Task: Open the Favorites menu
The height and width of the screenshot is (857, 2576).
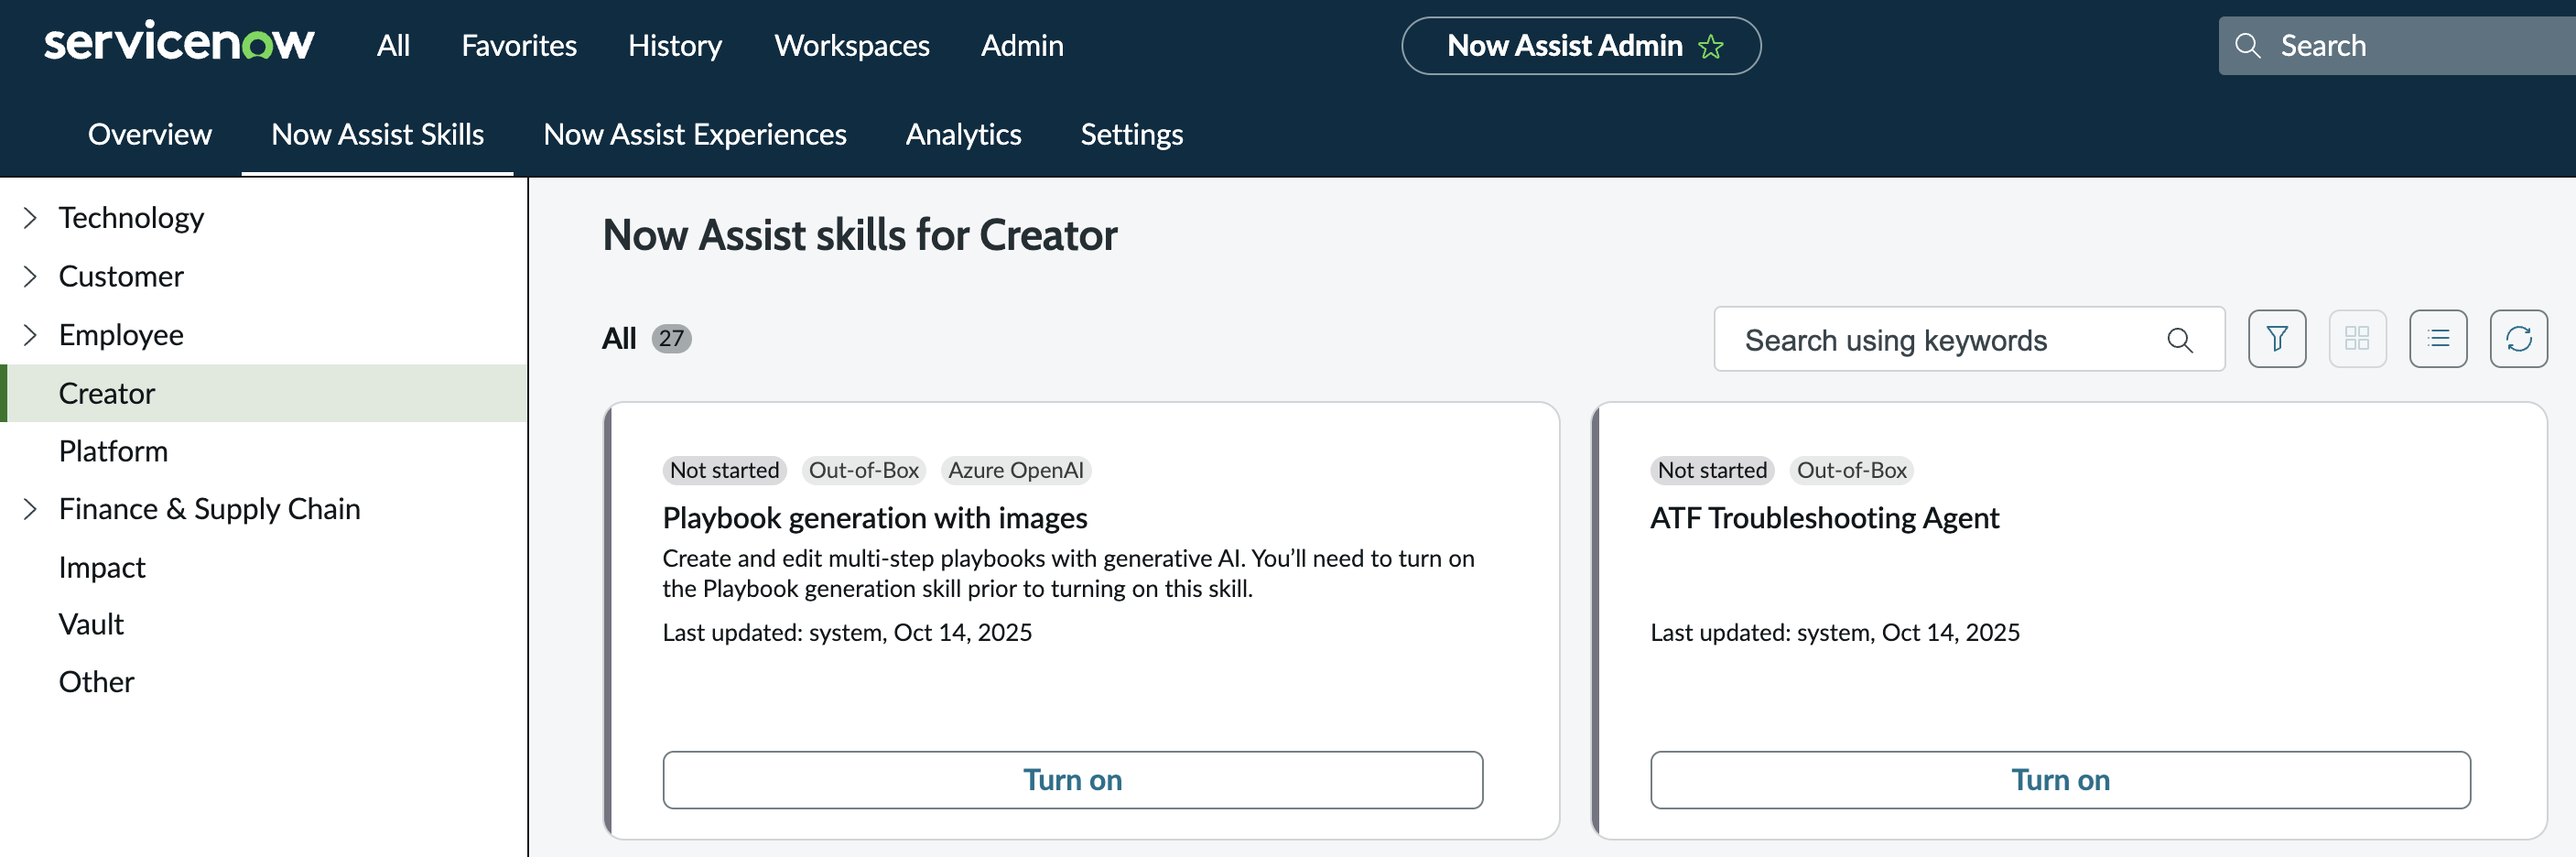Action: pos(519,46)
